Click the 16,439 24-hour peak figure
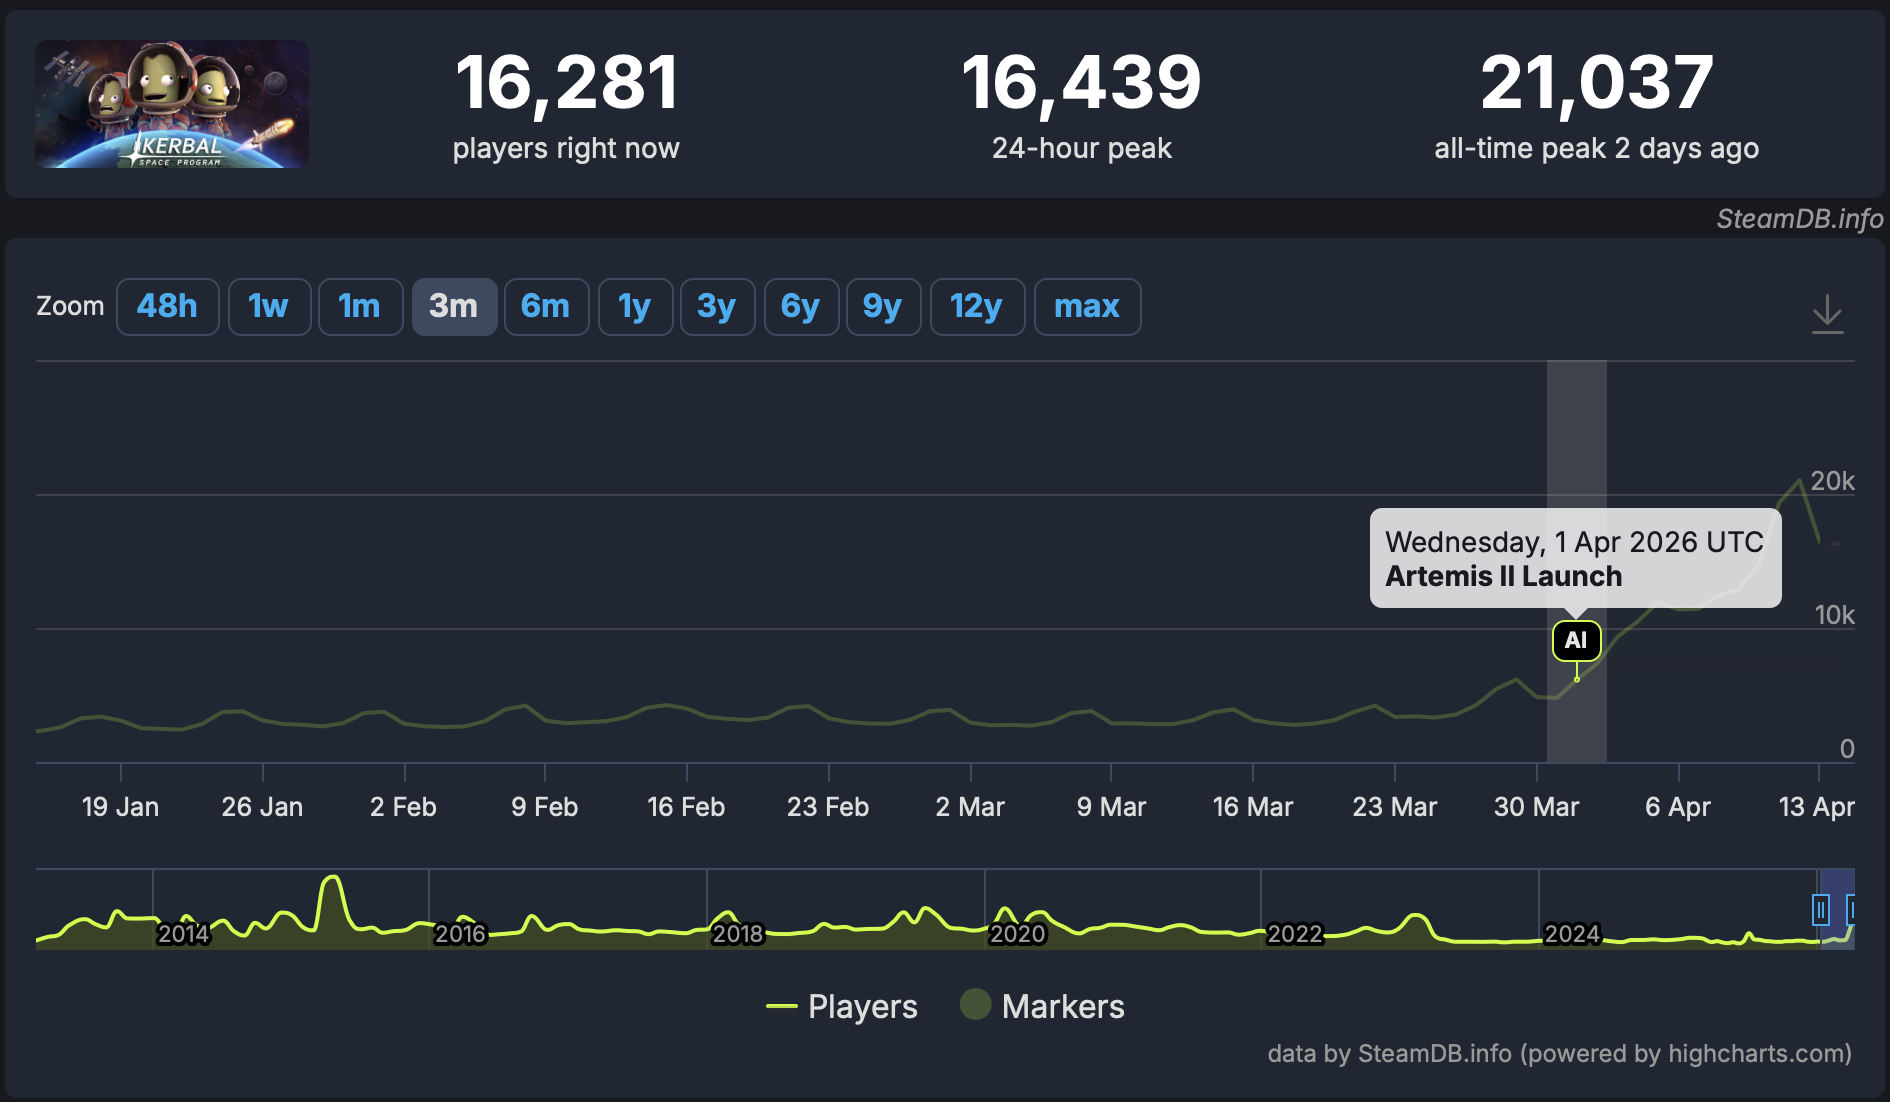The width and height of the screenshot is (1890, 1102). point(1081,83)
